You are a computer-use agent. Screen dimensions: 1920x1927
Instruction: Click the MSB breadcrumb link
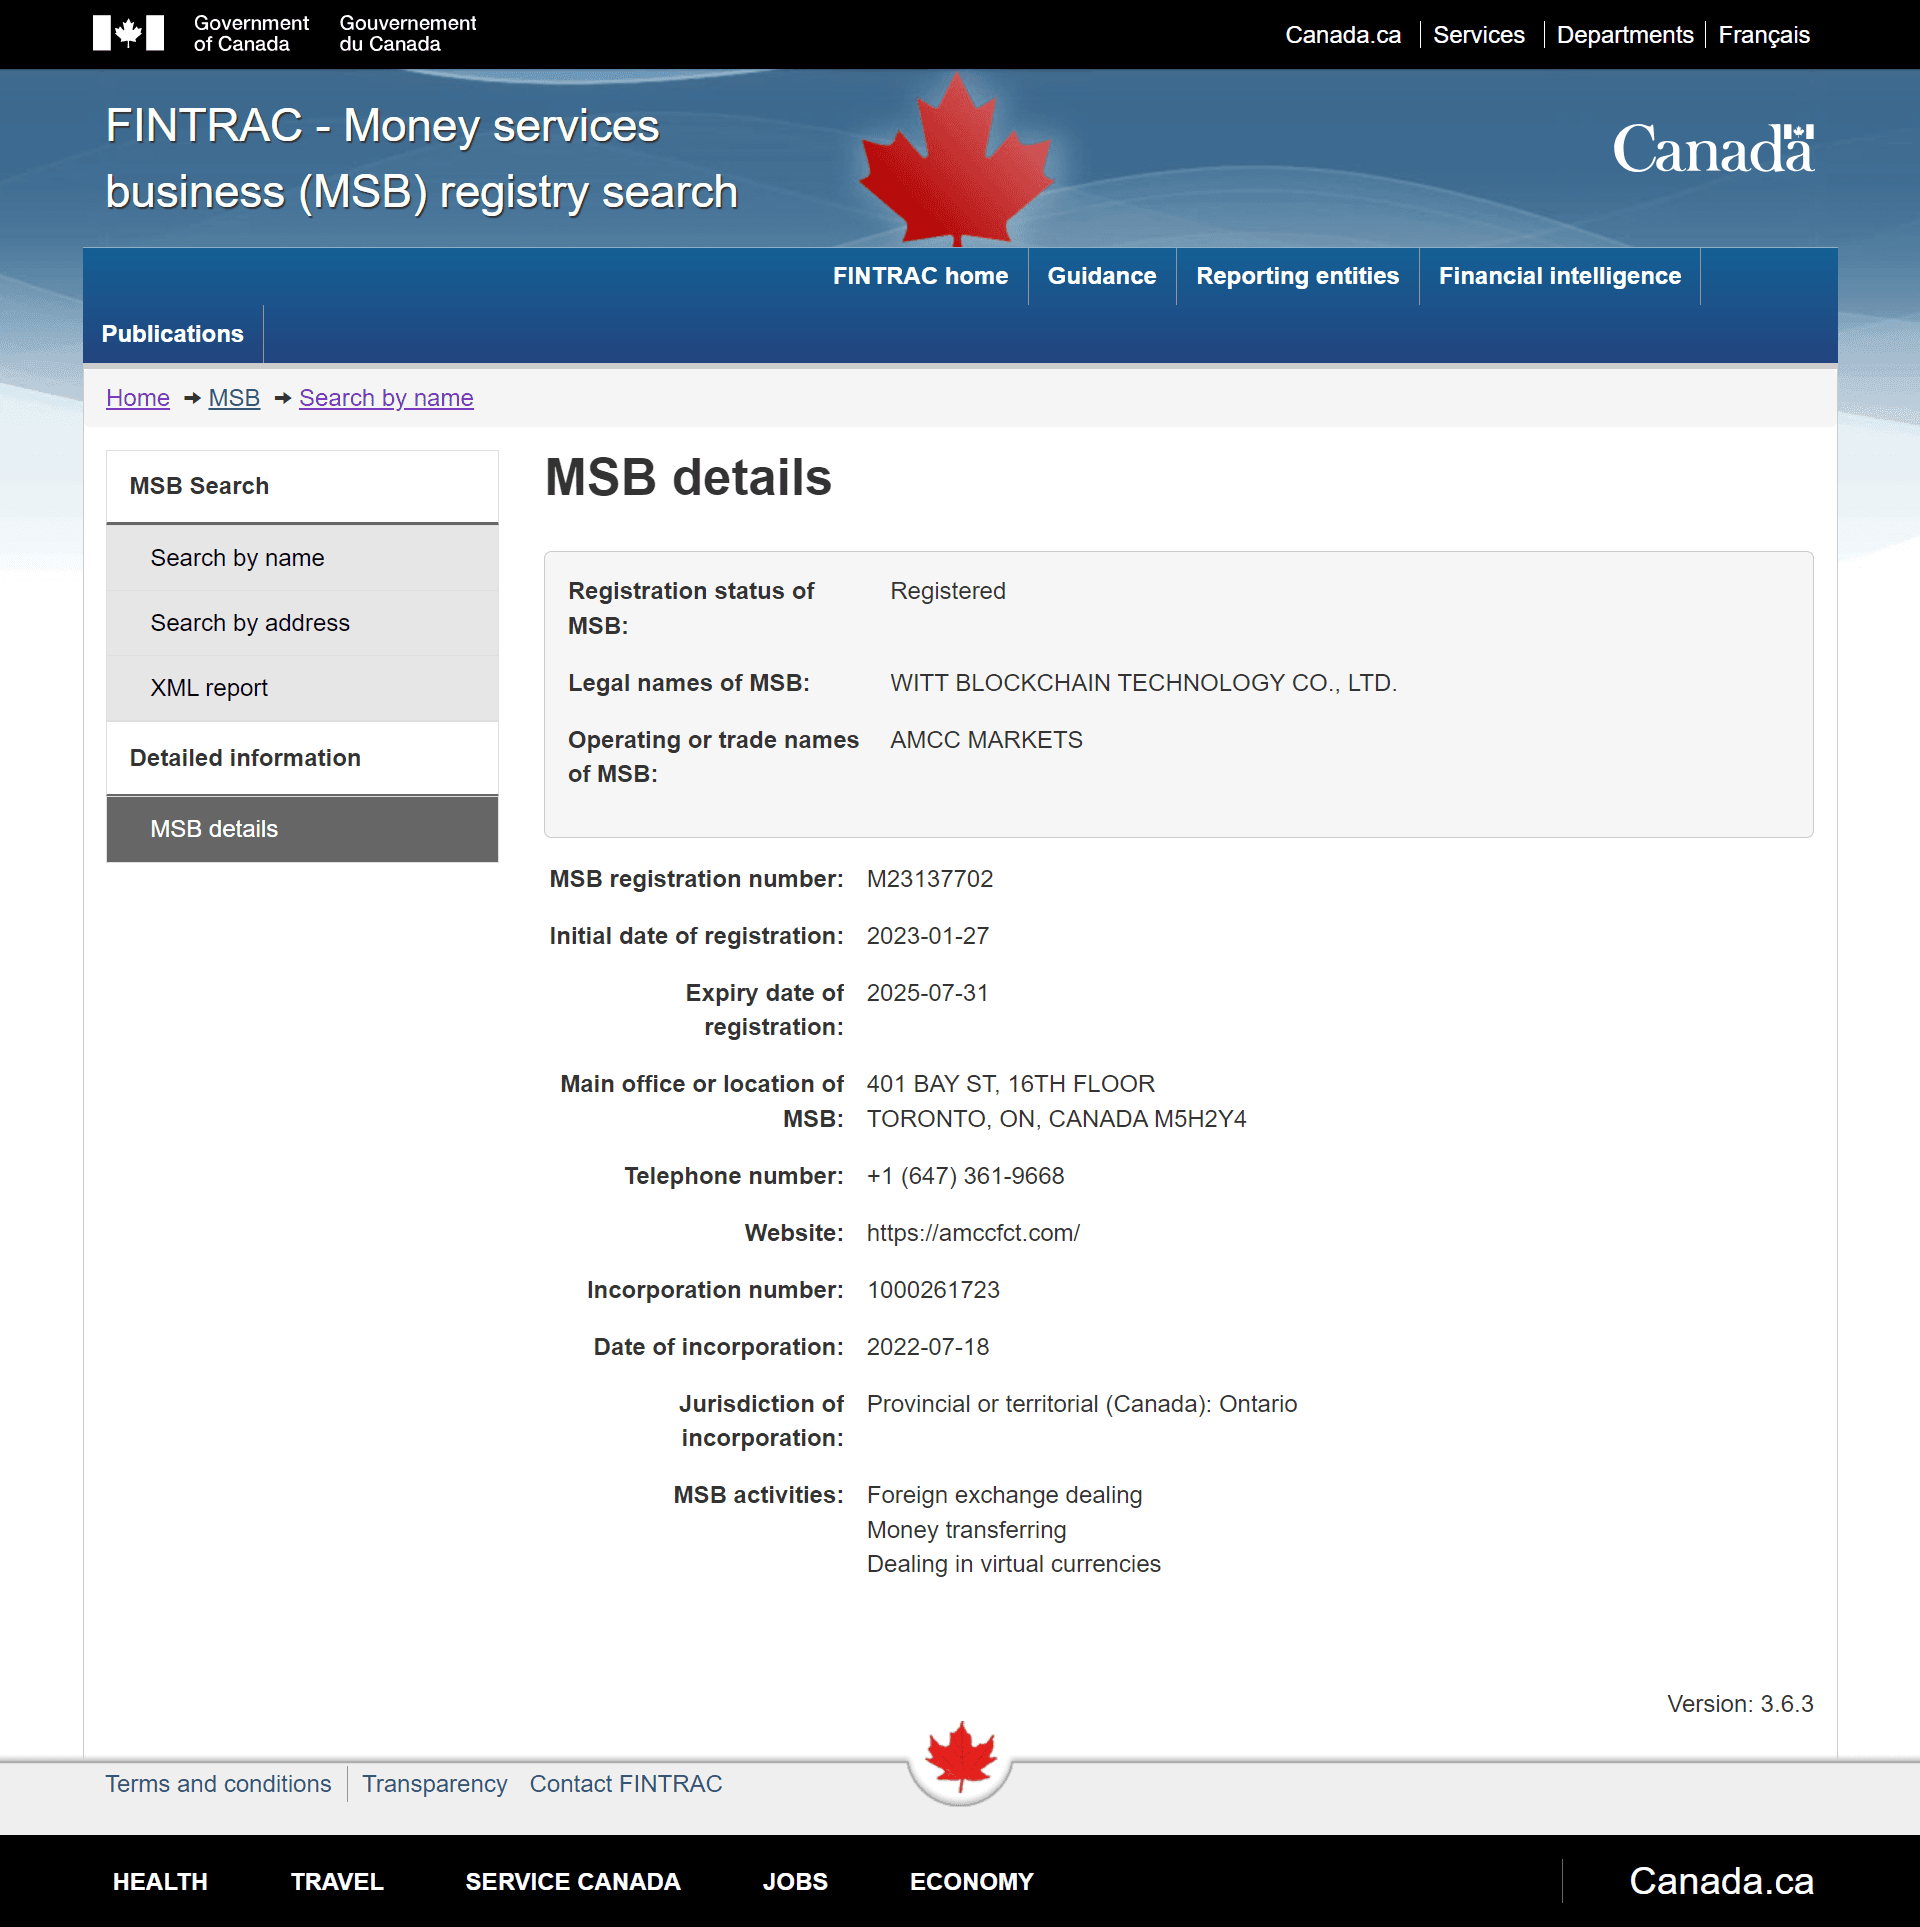coord(234,398)
